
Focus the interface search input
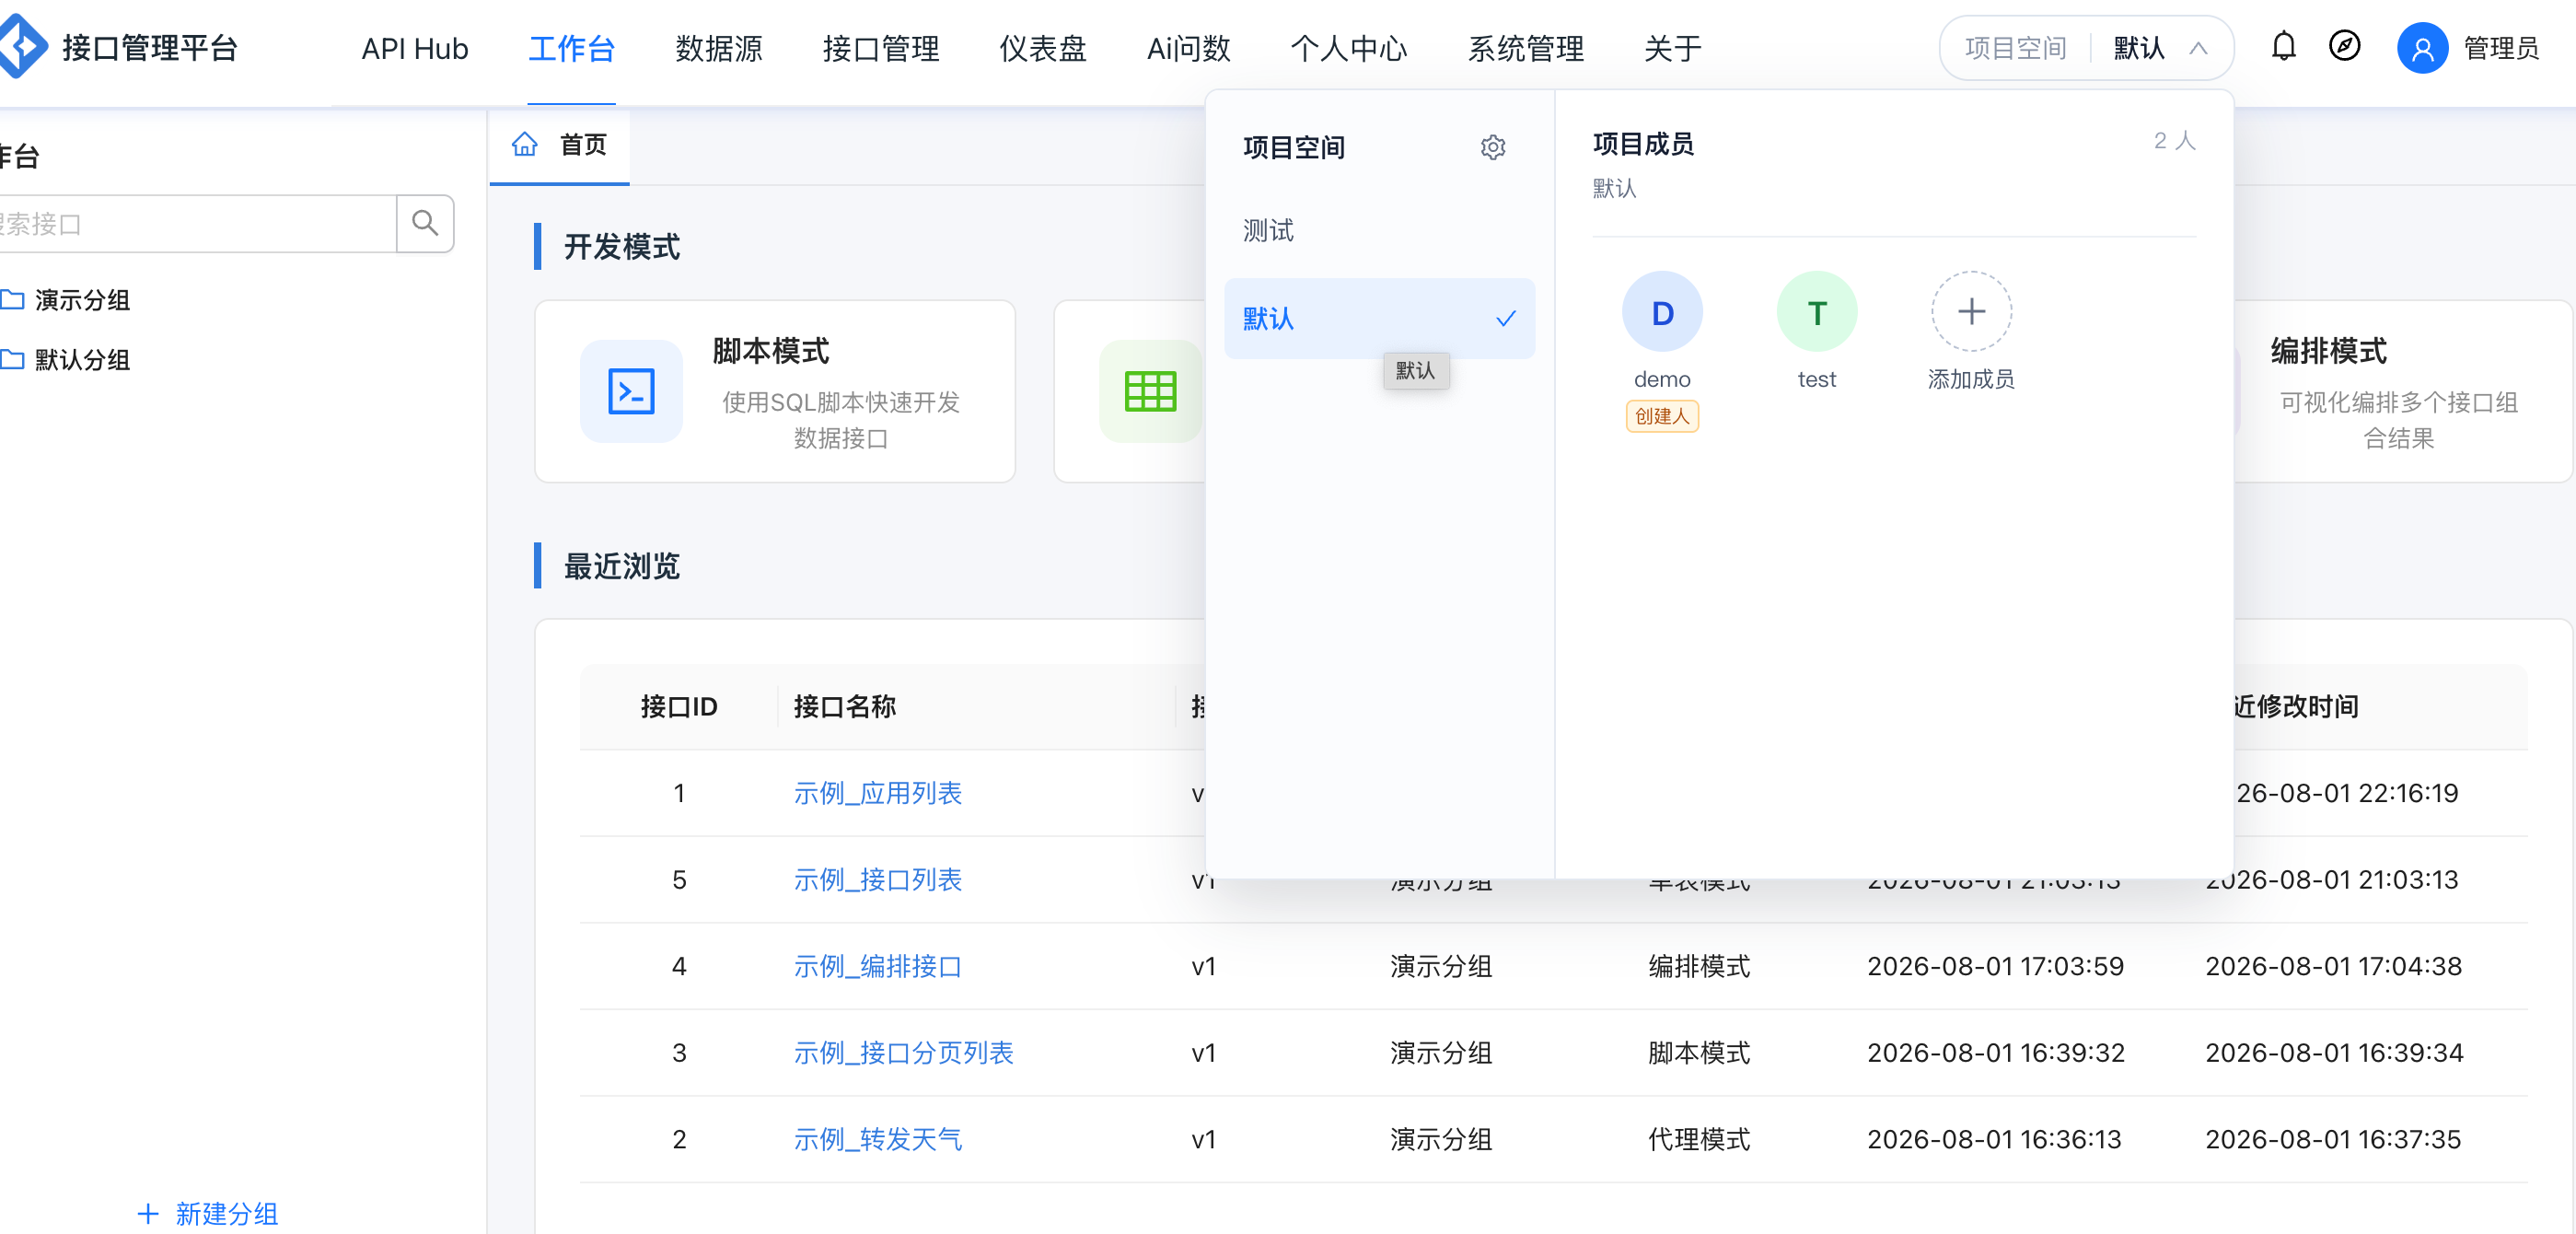197,223
